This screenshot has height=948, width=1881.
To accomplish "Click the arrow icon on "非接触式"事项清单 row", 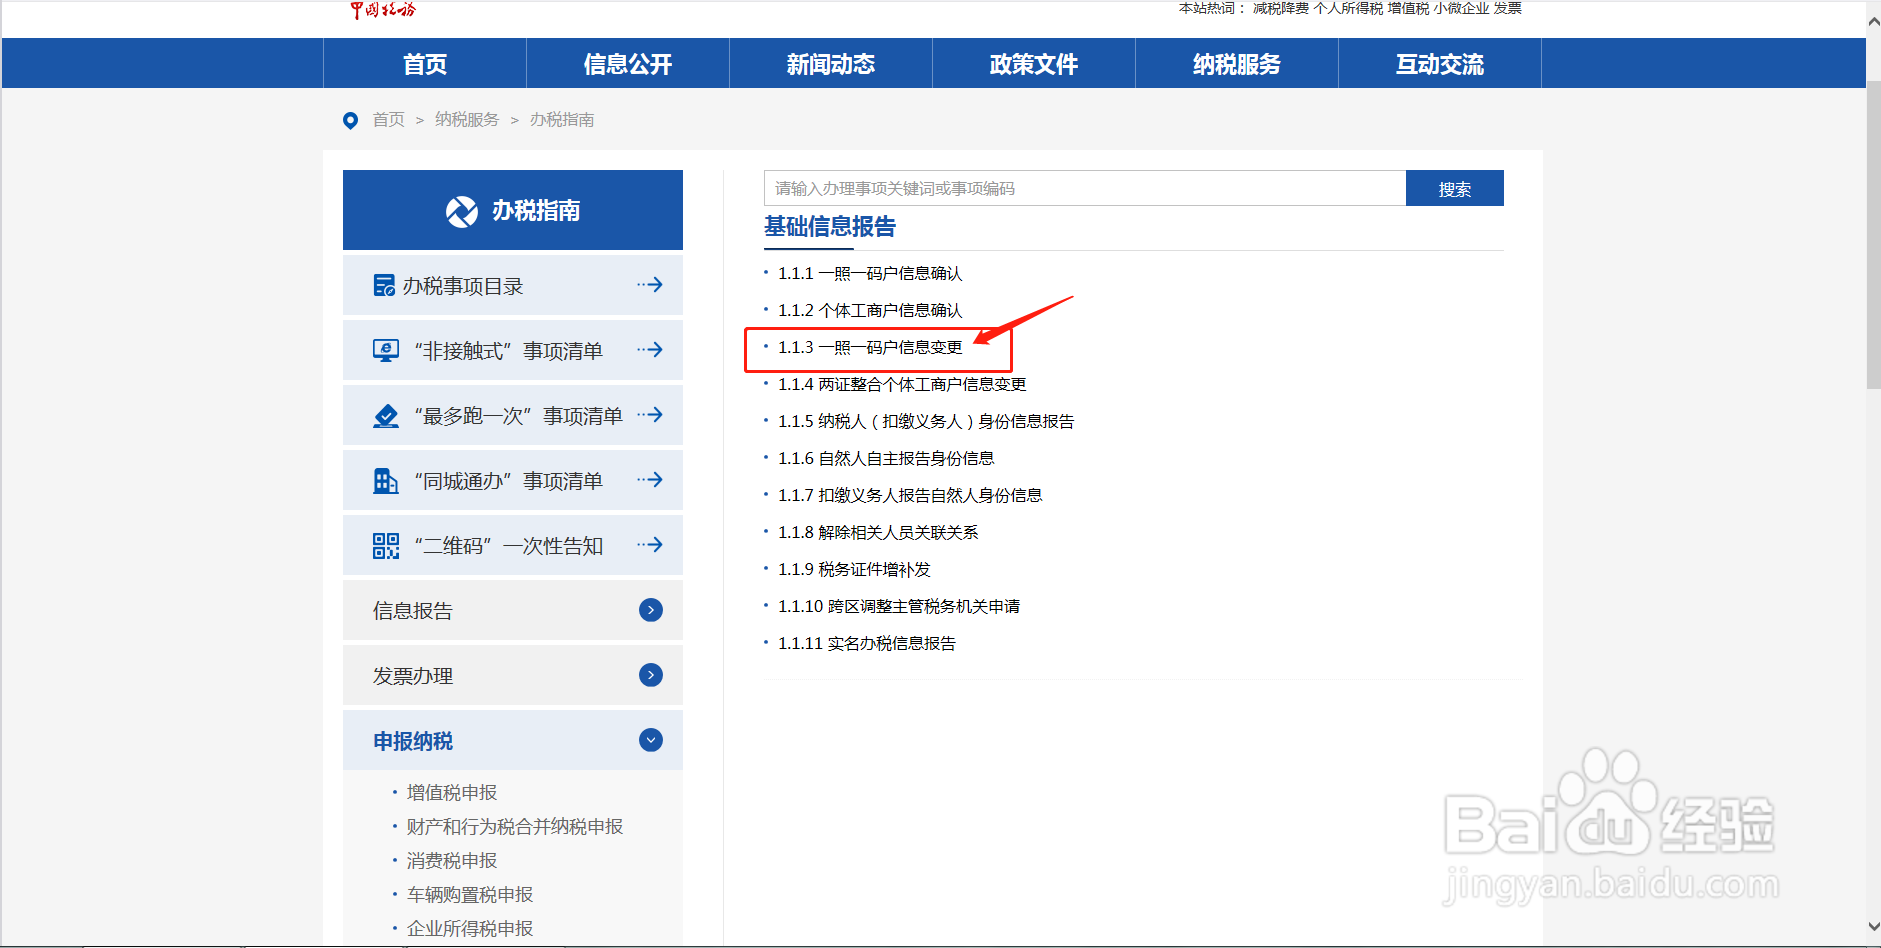I will click(x=650, y=350).
